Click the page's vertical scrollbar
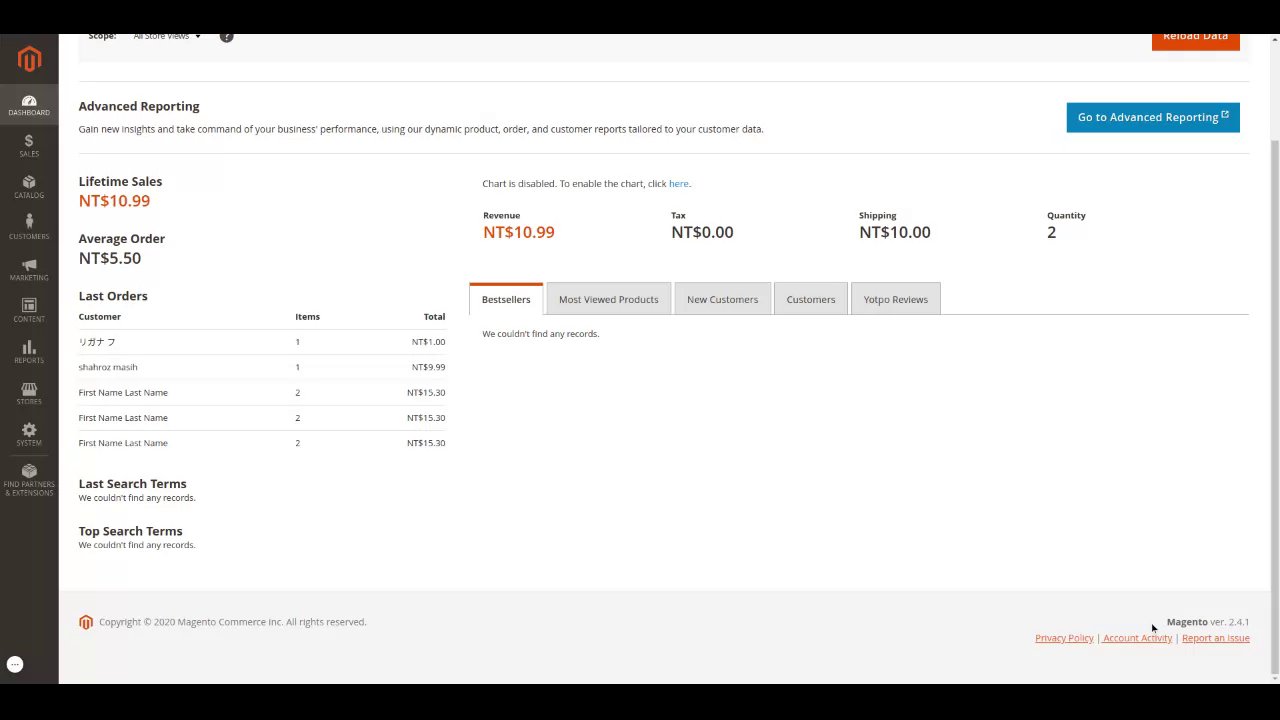1280x720 pixels. (1274, 400)
